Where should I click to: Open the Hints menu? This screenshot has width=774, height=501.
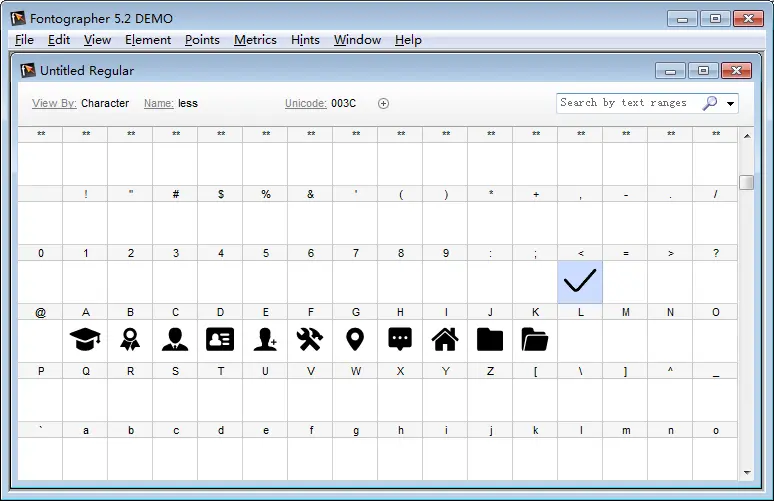click(x=305, y=40)
